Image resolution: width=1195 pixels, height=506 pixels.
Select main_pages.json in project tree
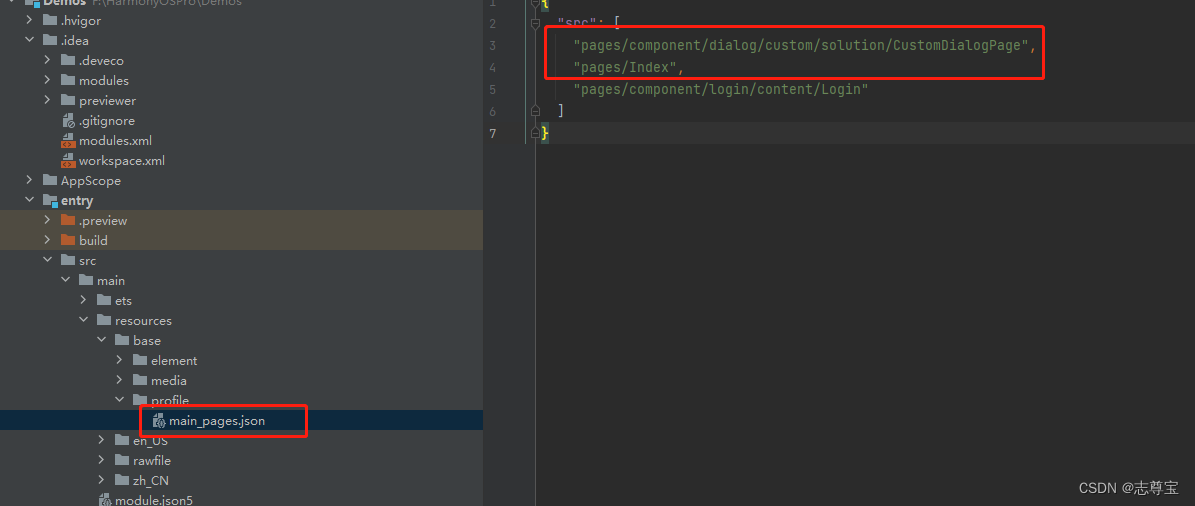pyautogui.click(x=241, y=420)
